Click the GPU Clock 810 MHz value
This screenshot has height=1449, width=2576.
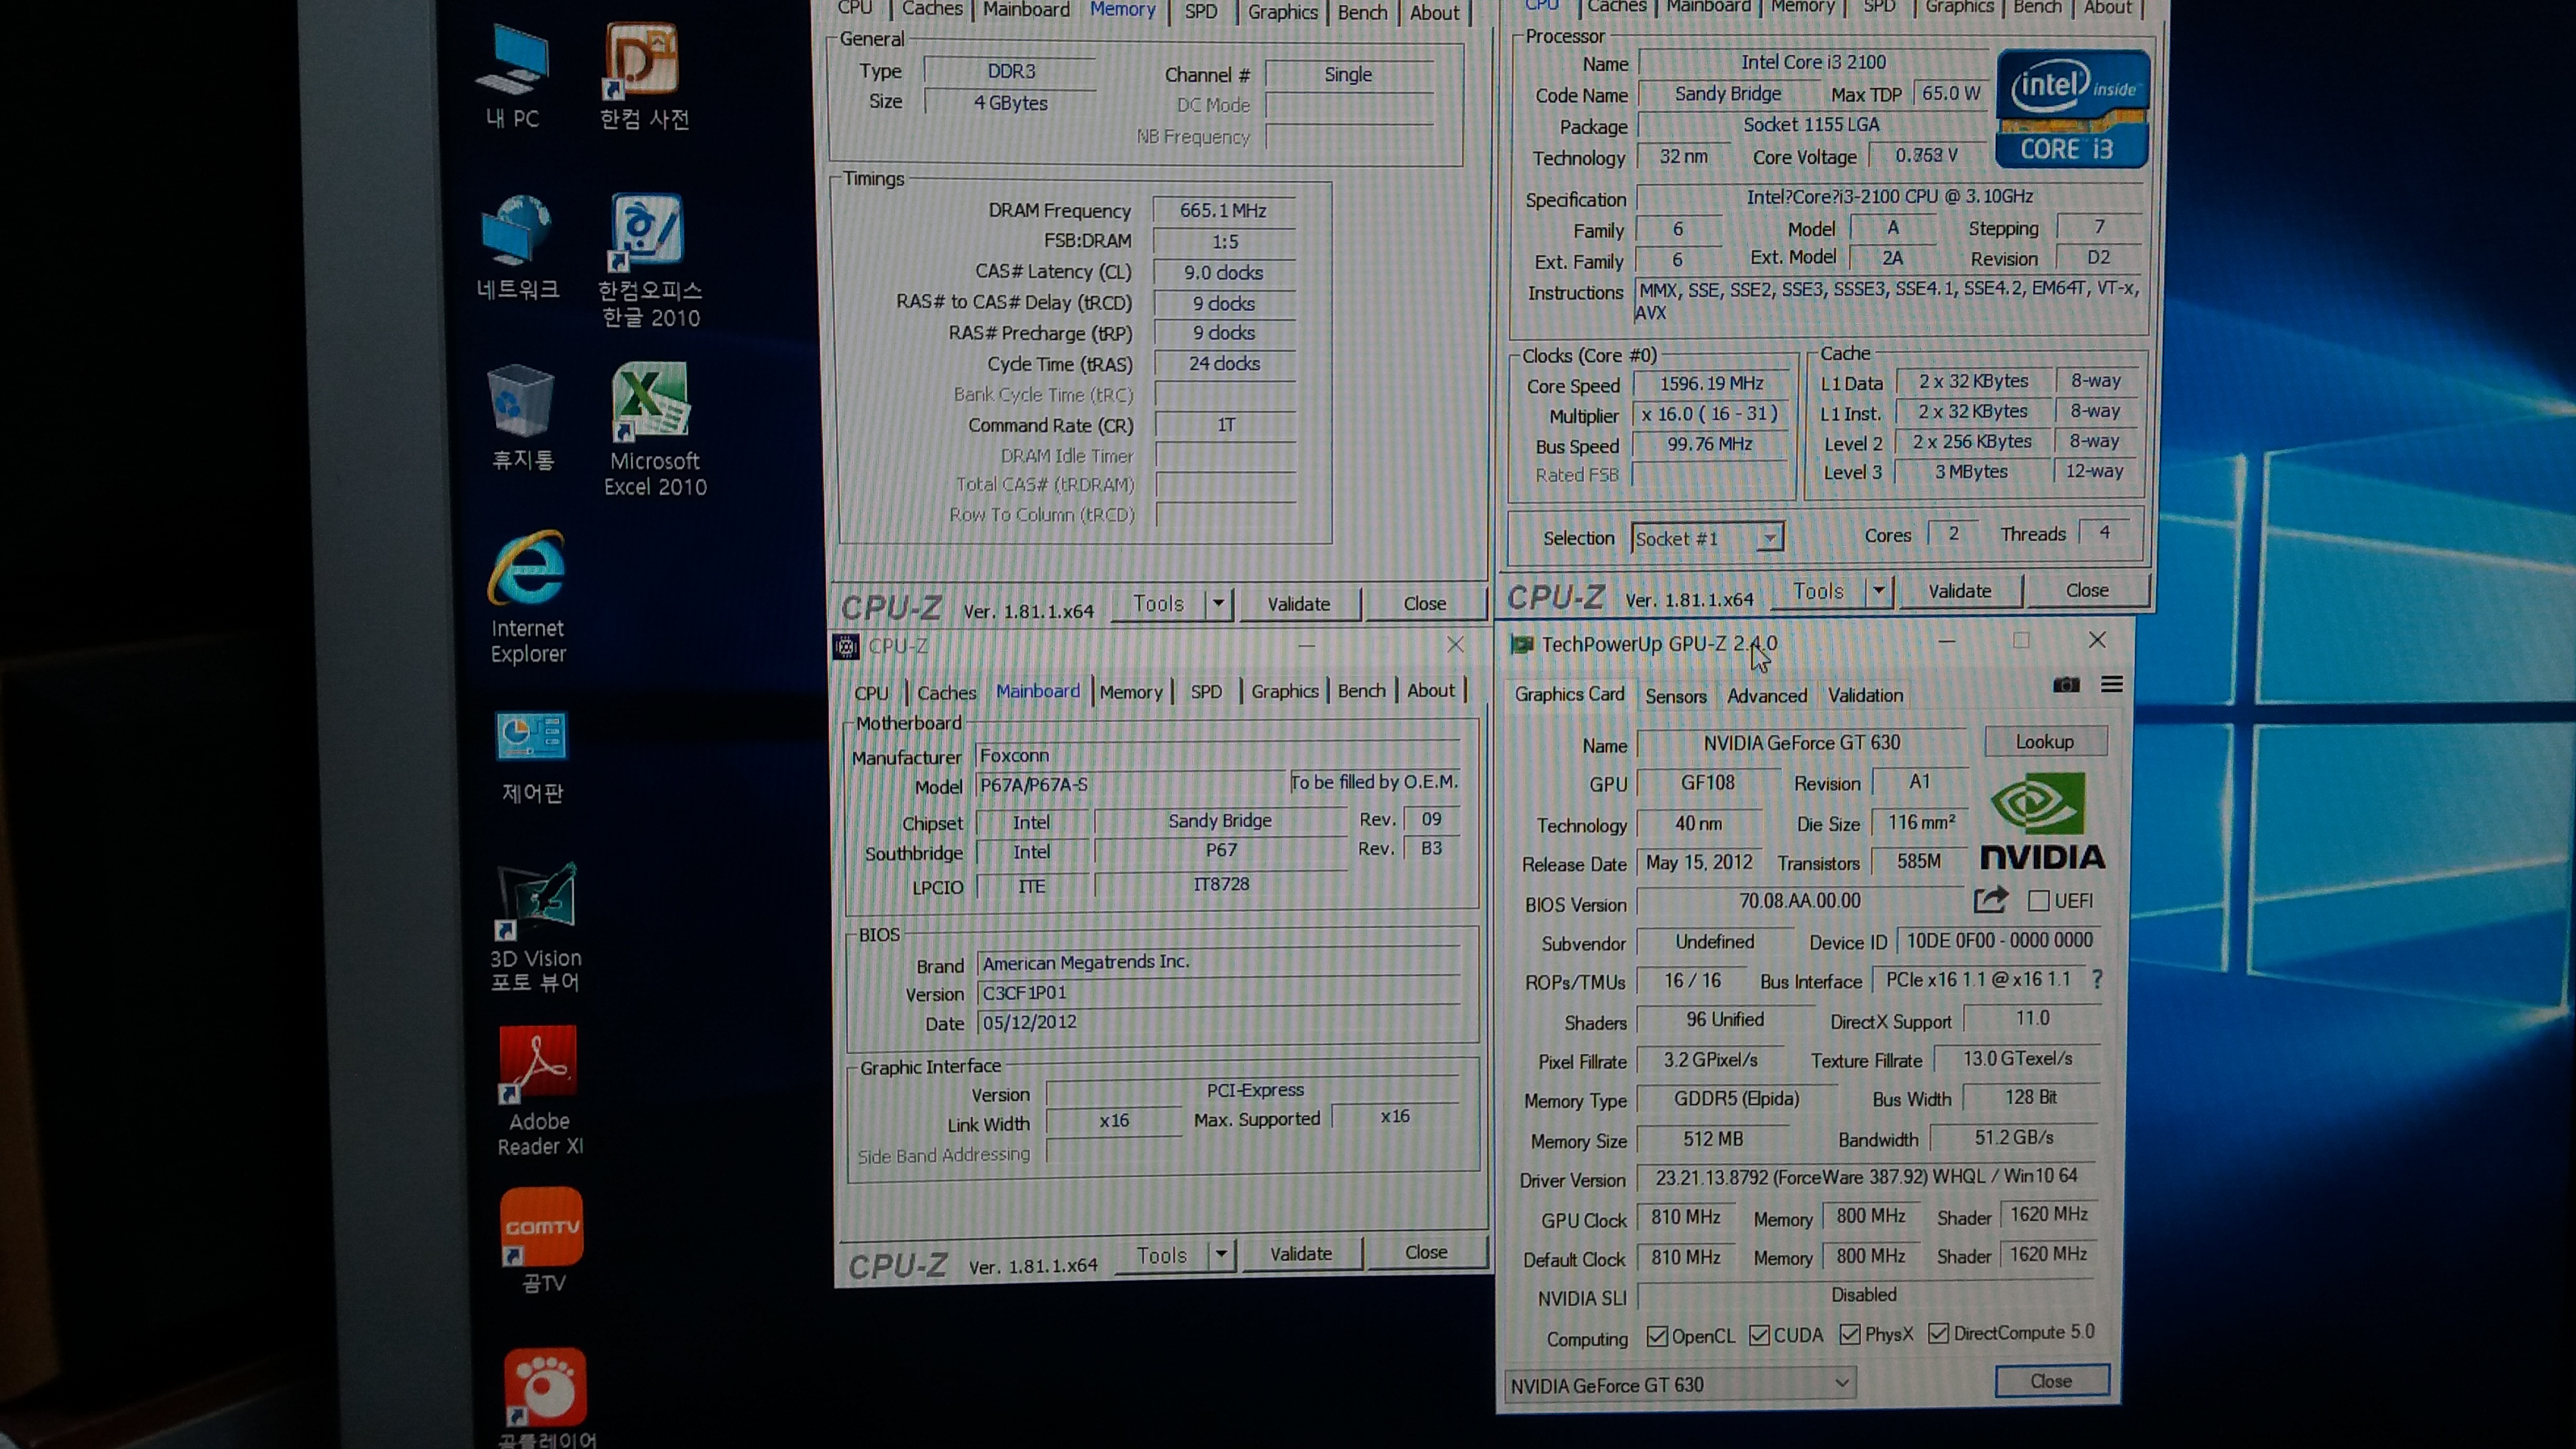pyautogui.click(x=1686, y=1217)
